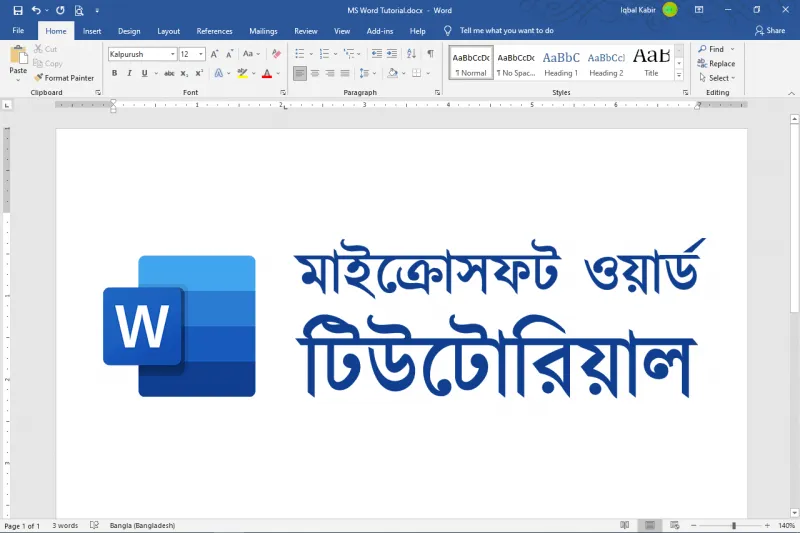Apply the Heading 1 style
This screenshot has width=800, height=533.
561,63
